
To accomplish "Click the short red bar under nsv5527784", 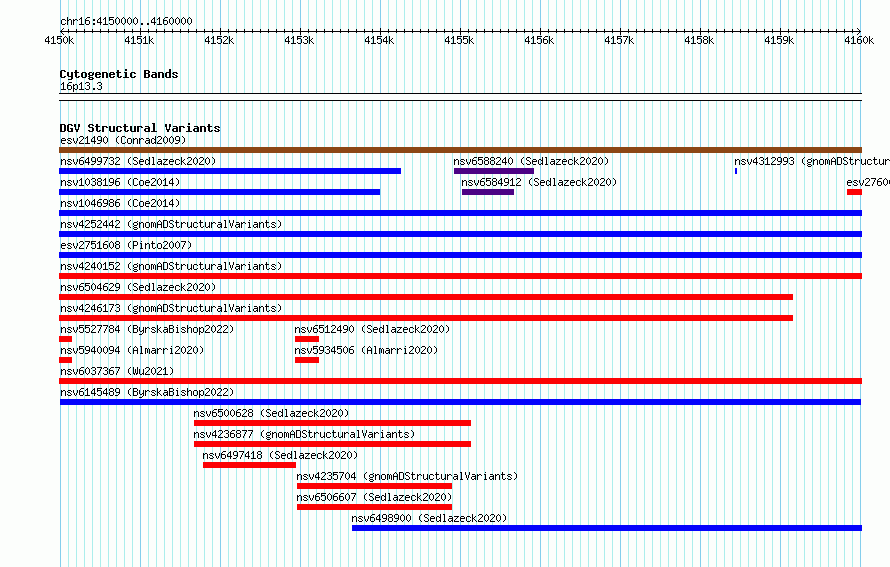I will (65, 339).
